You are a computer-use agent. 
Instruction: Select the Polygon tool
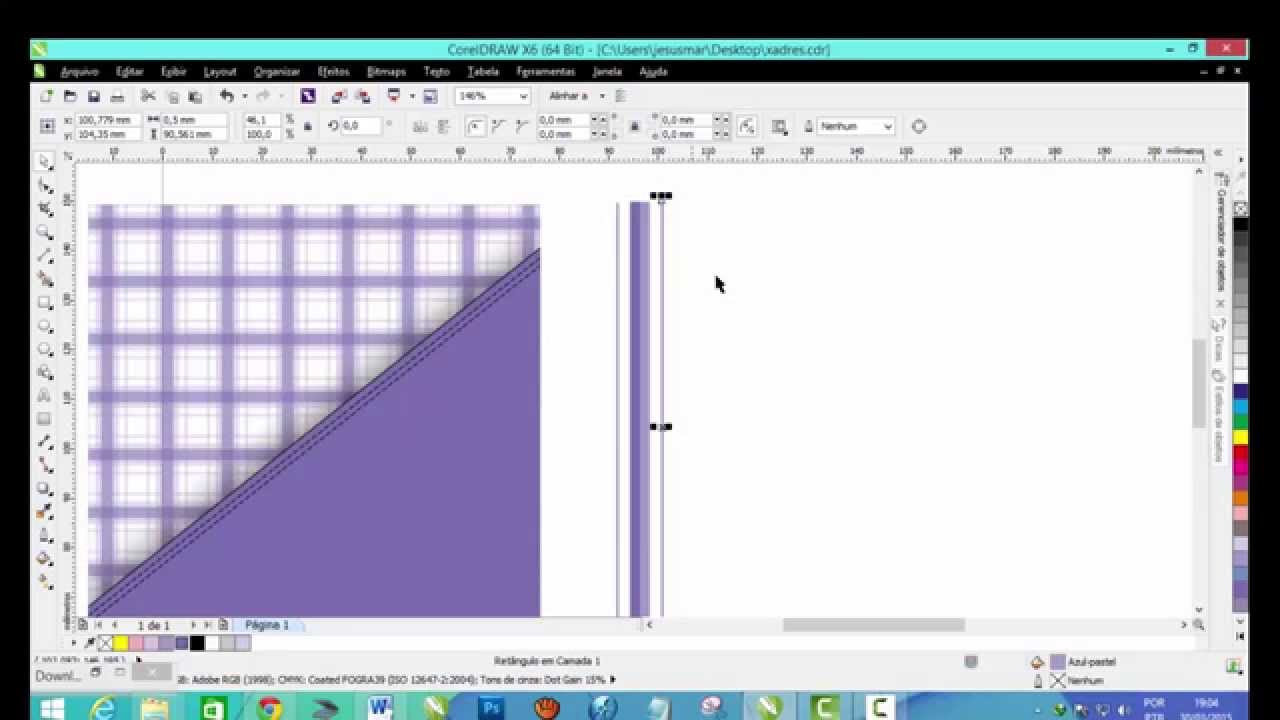tap(45, 349)
